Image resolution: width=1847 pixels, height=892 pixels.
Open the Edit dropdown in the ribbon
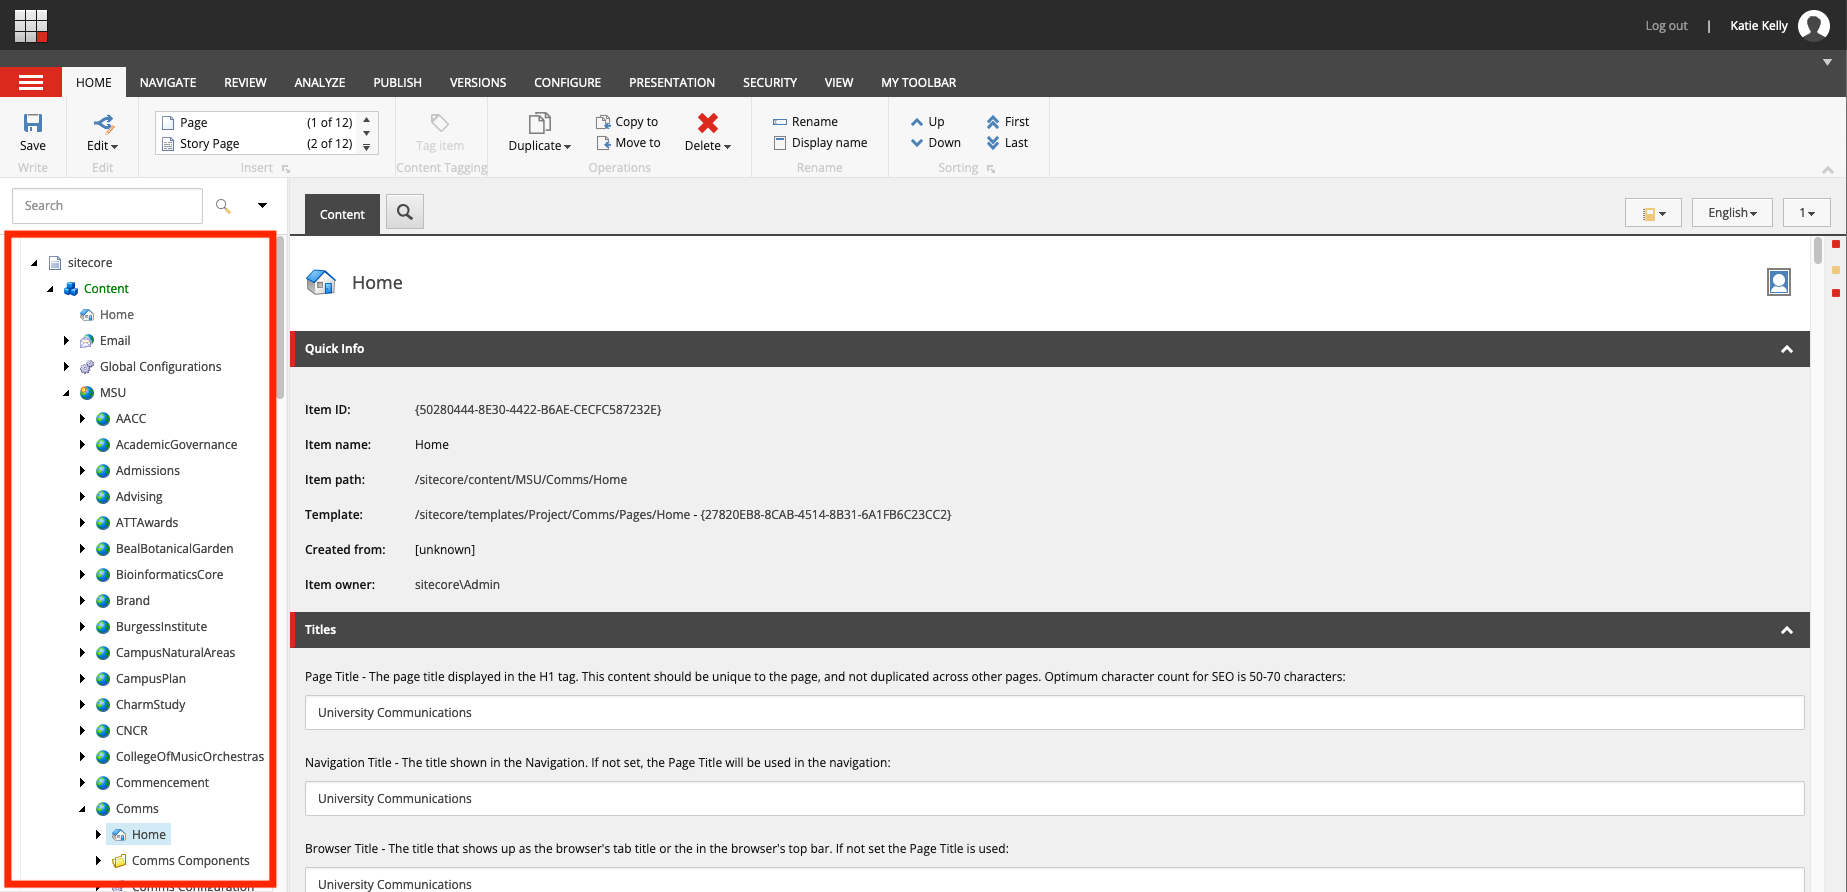tap(102, 132)
